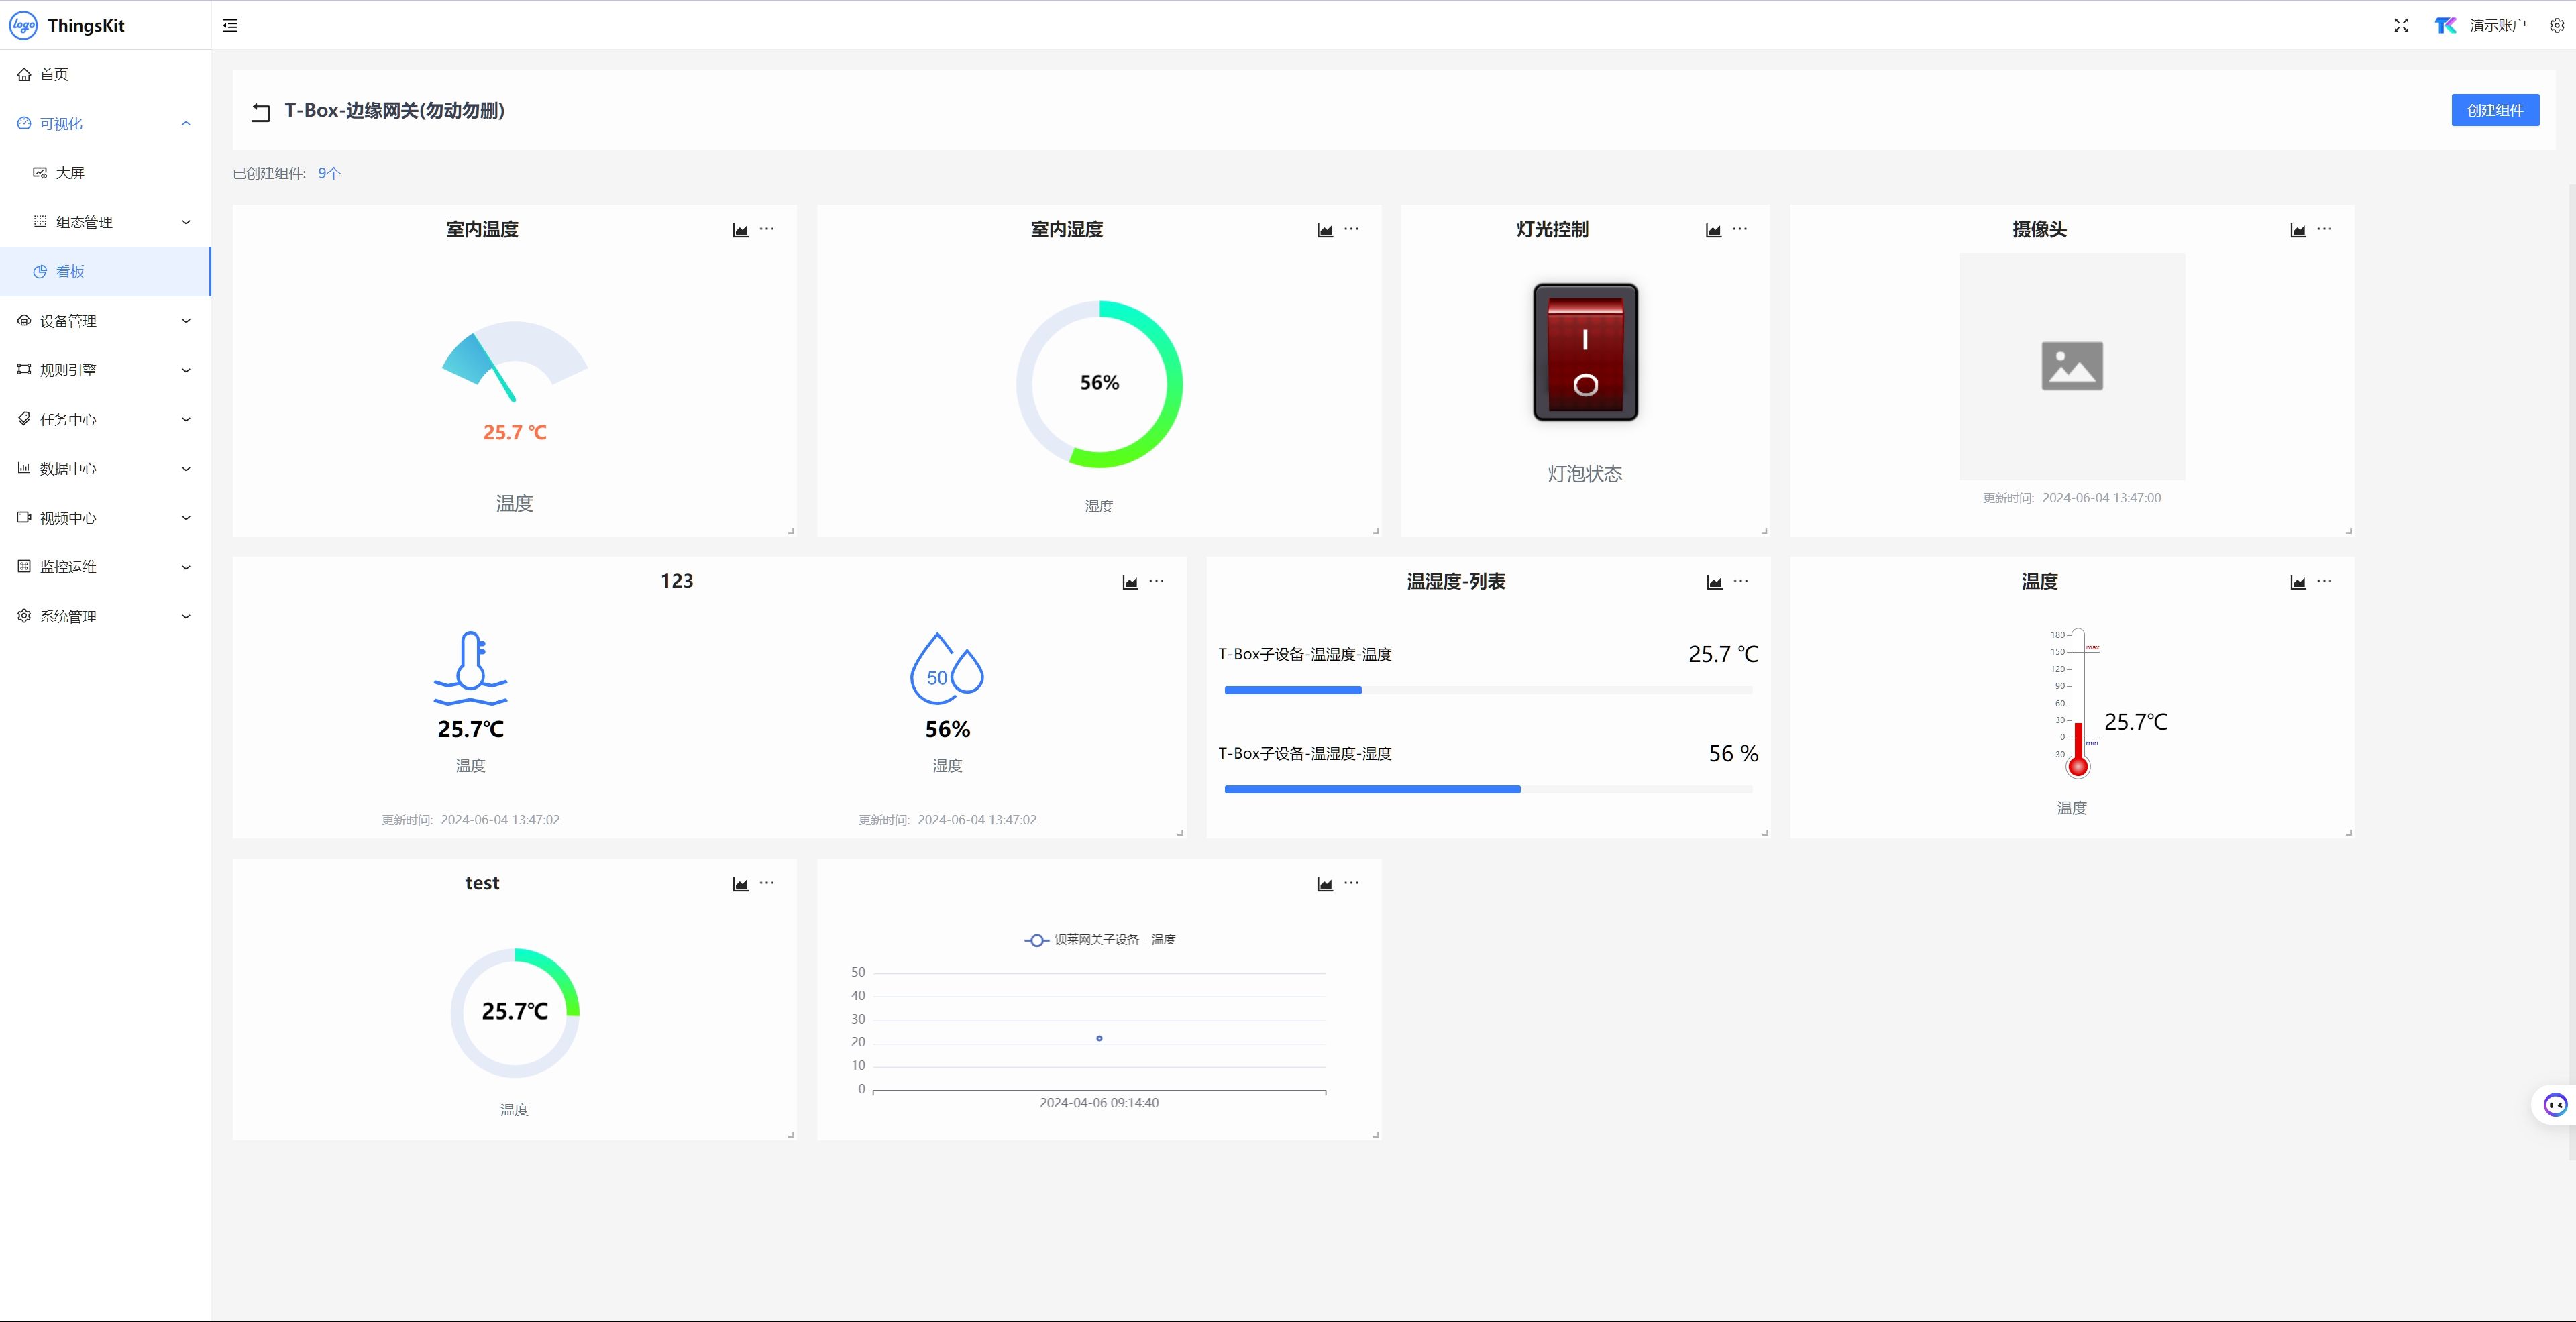2576x1322 pixels.
Task: Enter fullscreen mode via top-right icon
Action: click(2401, 25)
